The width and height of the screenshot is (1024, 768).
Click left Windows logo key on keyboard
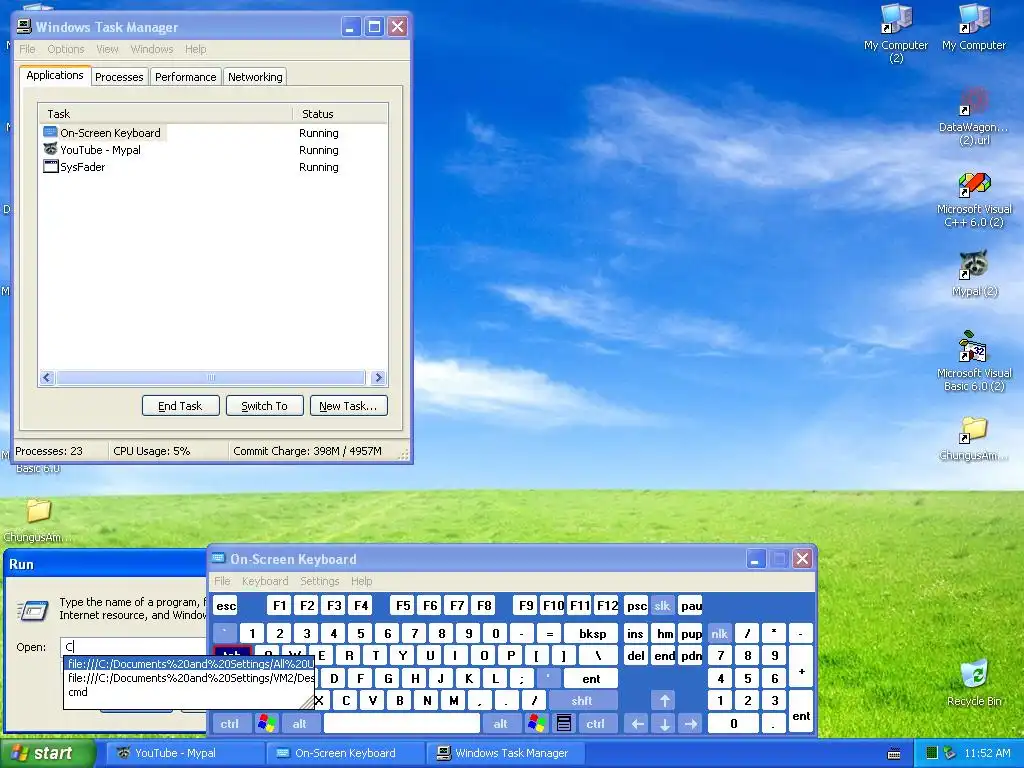point(266,724)
